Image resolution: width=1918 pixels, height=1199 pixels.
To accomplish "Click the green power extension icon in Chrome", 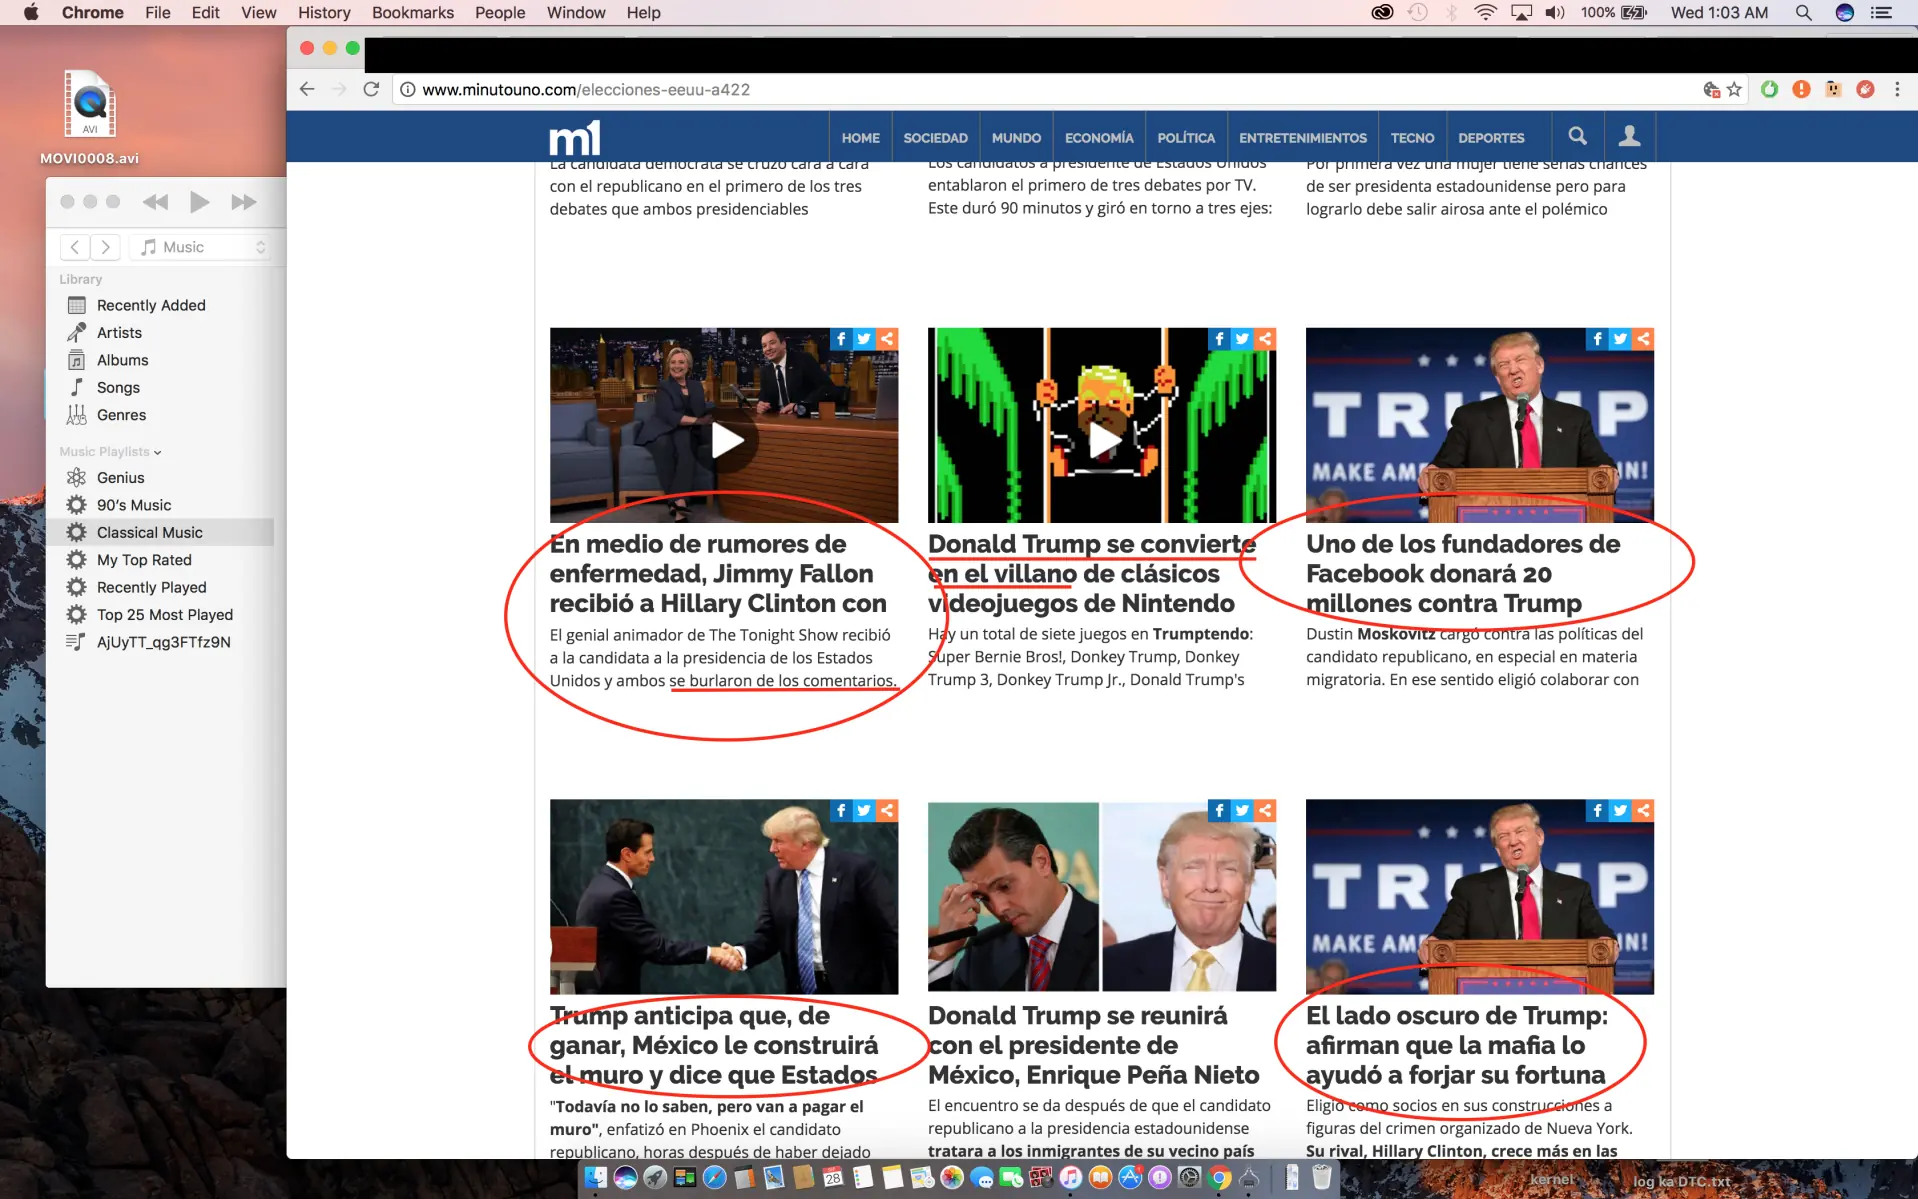I will coord(1769,89).
